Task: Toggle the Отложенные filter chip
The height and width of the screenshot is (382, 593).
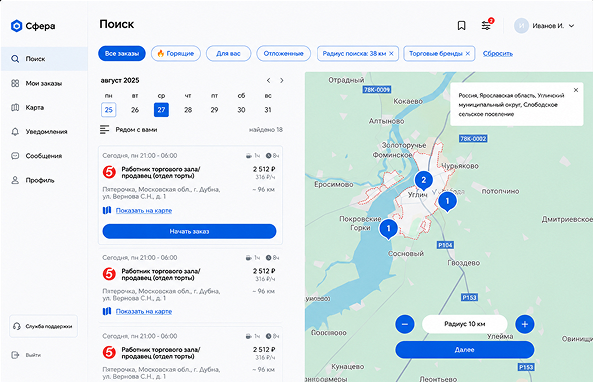Action: tap(284, 53)
